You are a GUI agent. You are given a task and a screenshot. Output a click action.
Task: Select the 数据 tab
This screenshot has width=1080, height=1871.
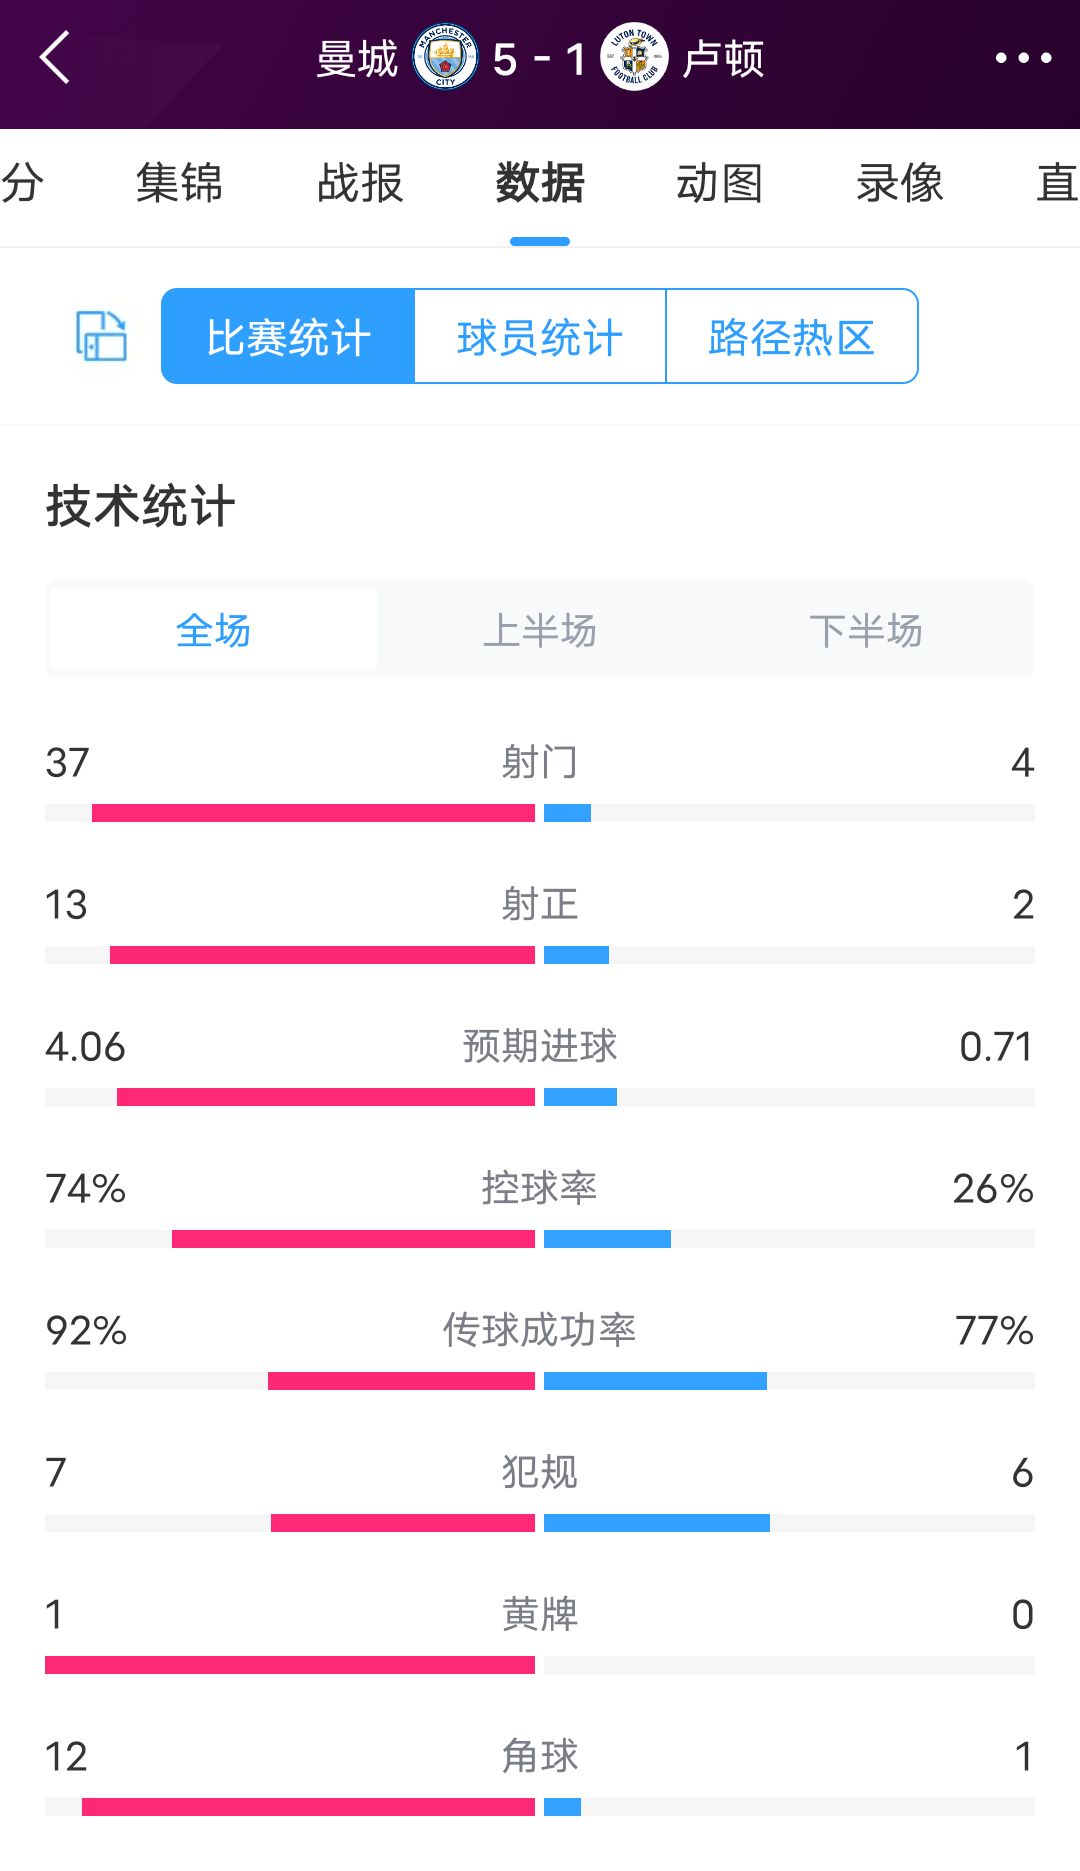point(540,184)
